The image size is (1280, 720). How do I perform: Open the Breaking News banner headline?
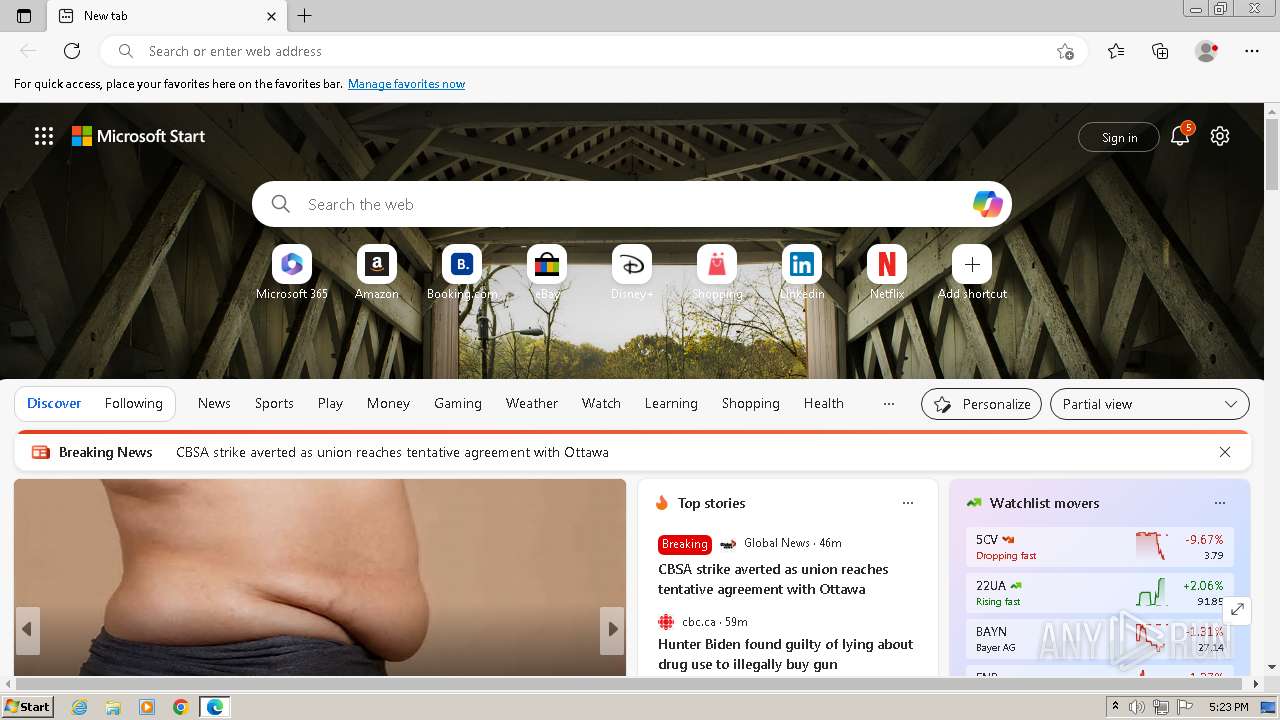[392, 452]
